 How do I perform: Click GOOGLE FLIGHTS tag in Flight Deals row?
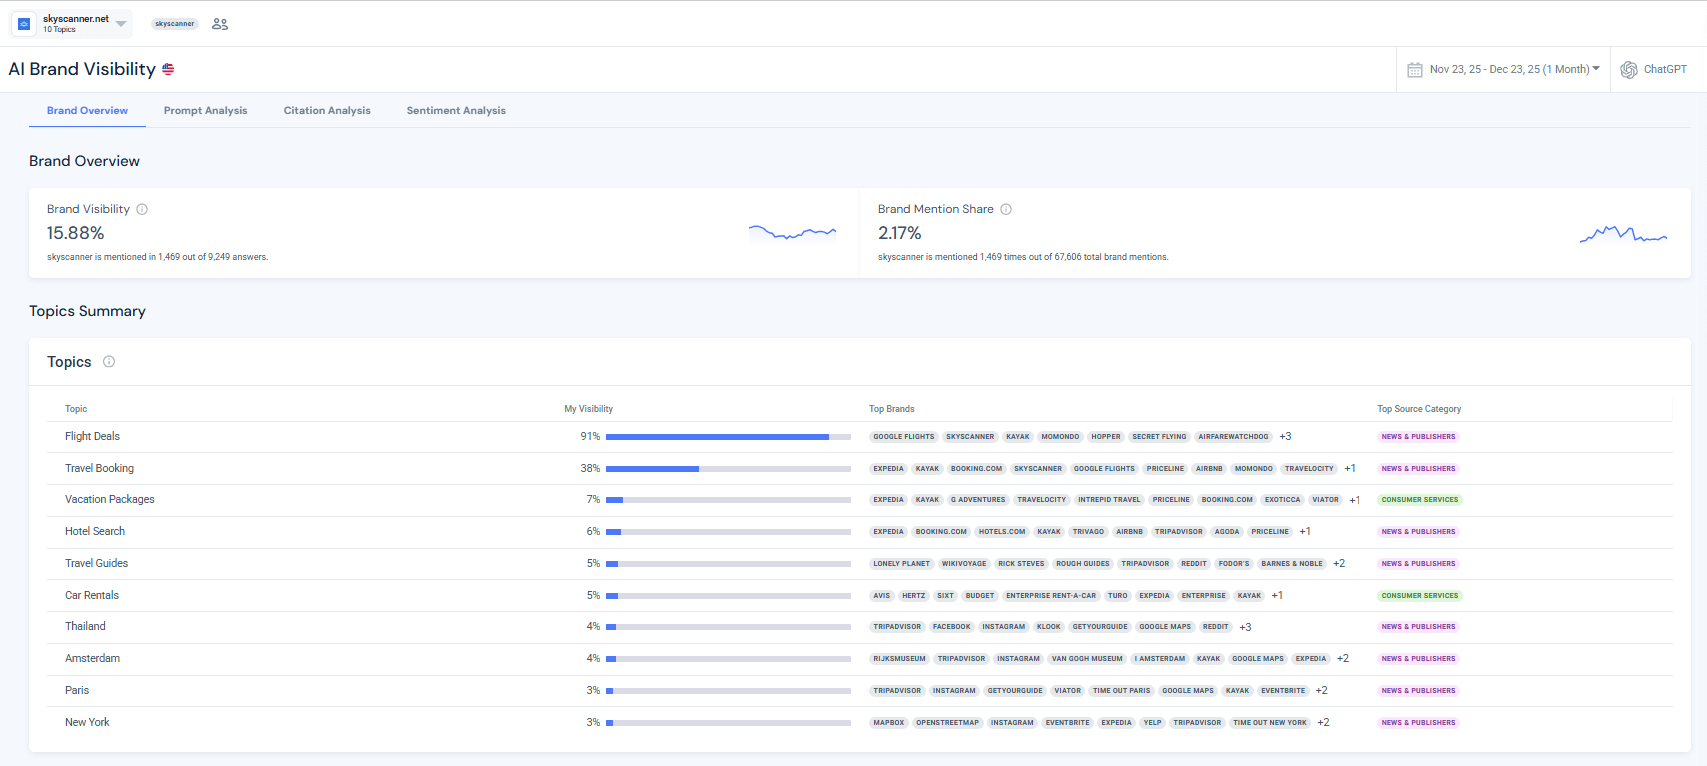904,437
